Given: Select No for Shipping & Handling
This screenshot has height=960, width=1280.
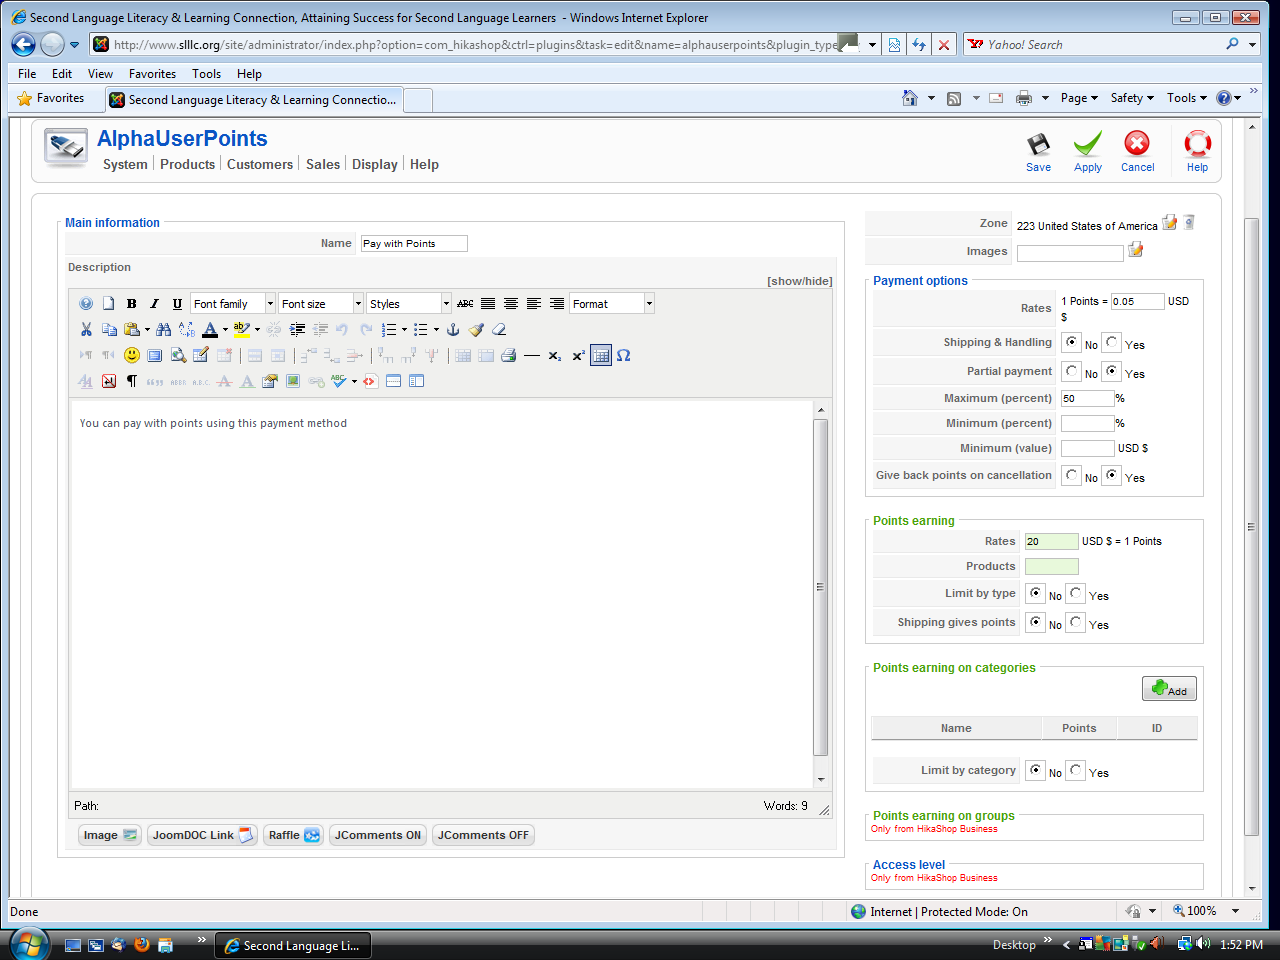Looking at the screenshot, I should pos(1072,342).
